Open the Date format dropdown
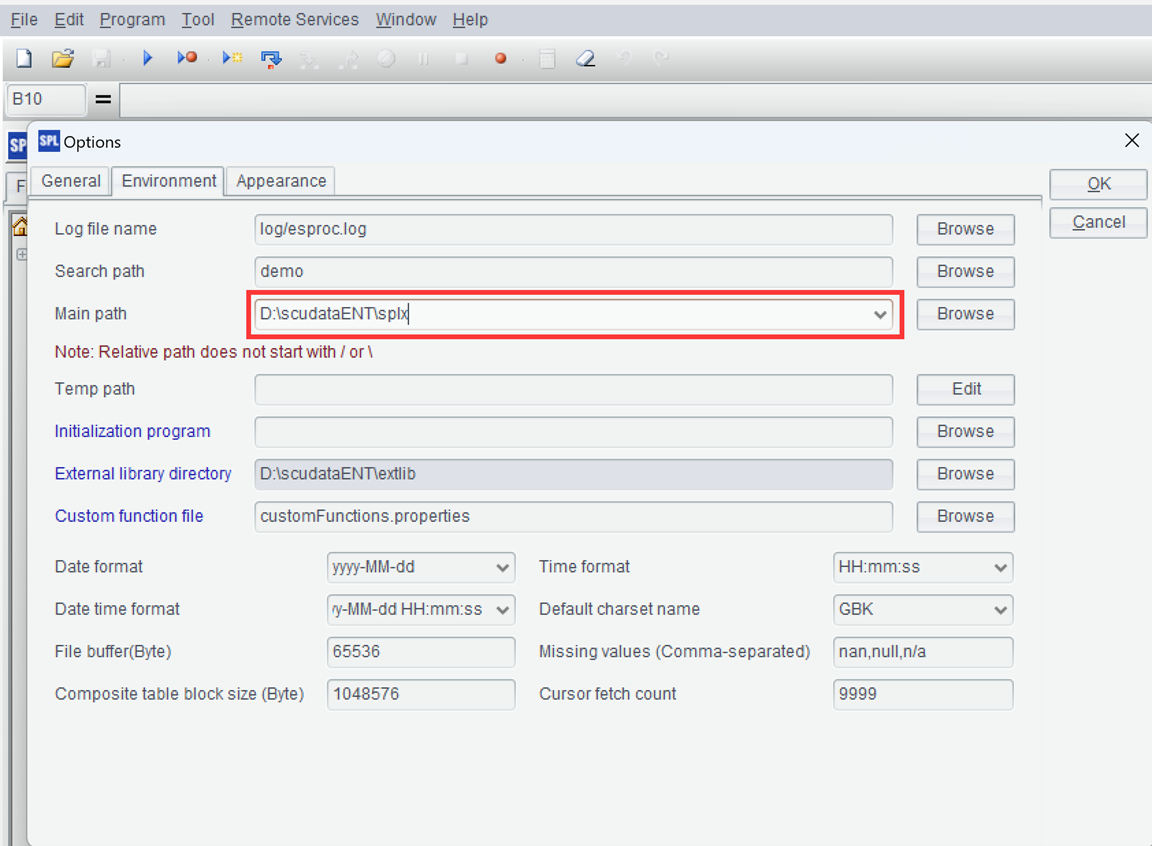Screen dimensions: 1152x846 502,567
